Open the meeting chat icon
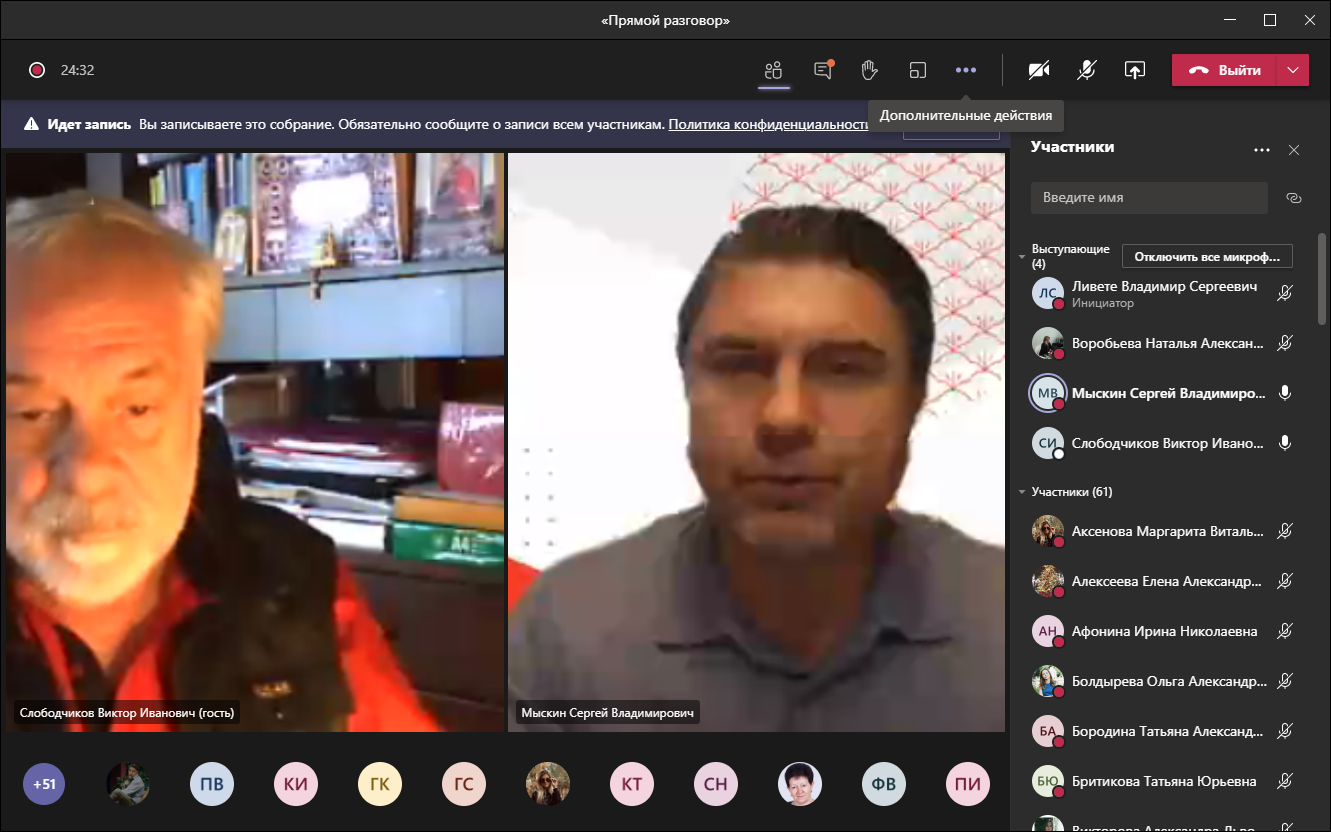The height and width of the screenshot is (832, 1331). pyautogui.click(x=823, y=70)
